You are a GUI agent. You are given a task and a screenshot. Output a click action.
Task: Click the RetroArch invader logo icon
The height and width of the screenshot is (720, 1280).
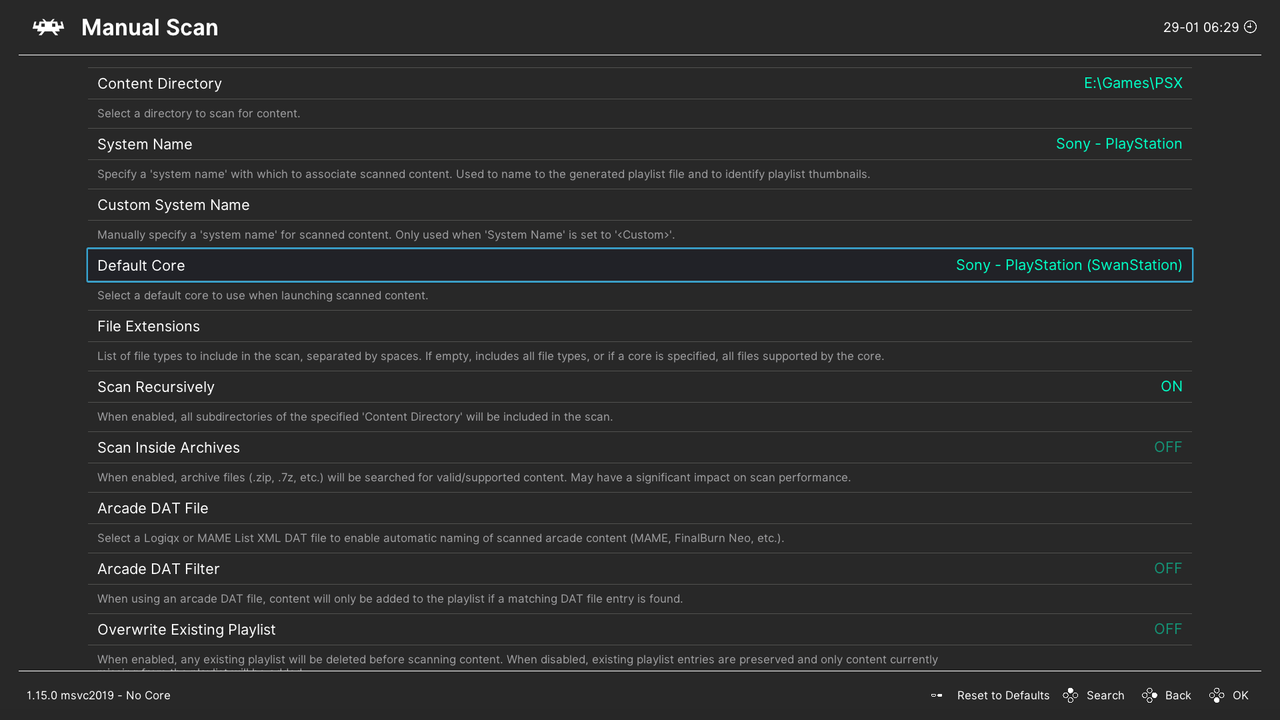click(48, 28)
